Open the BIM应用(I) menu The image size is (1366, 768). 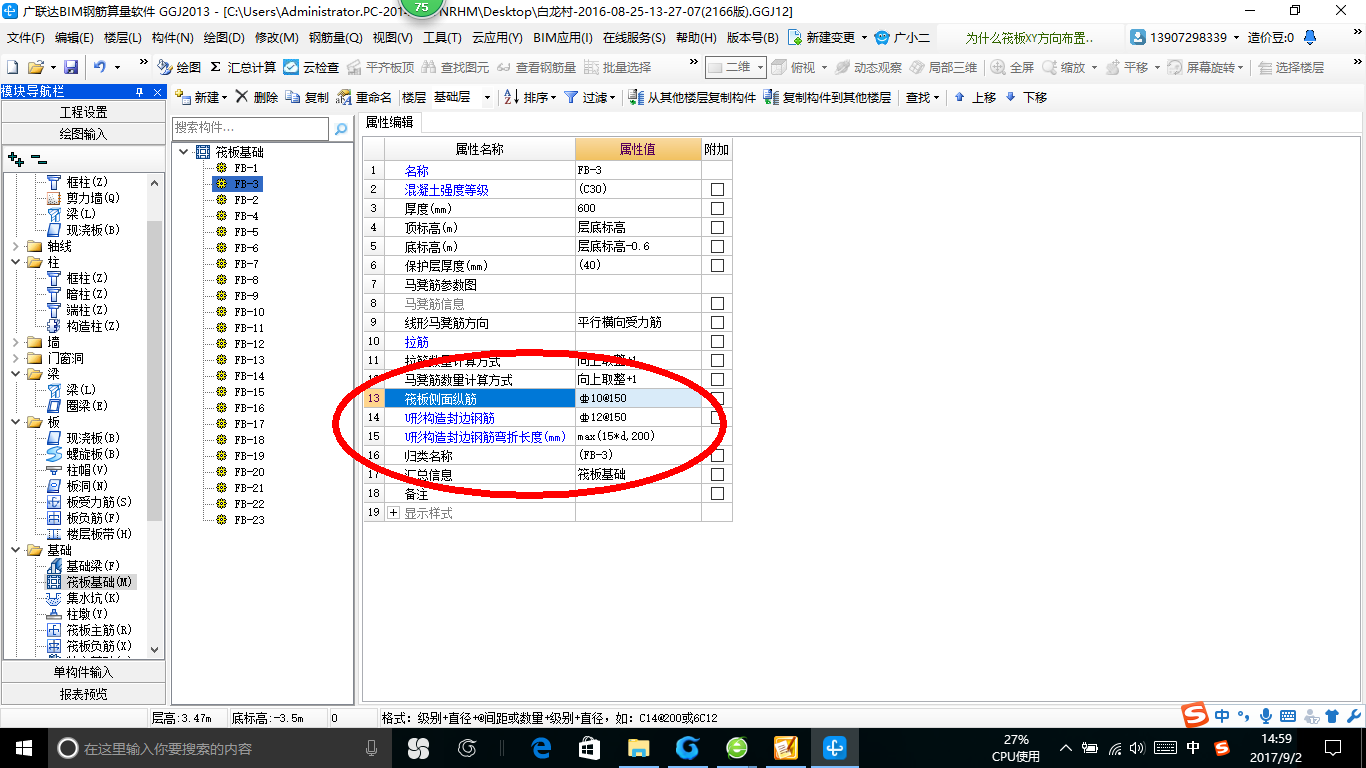[x=562, y=38]
